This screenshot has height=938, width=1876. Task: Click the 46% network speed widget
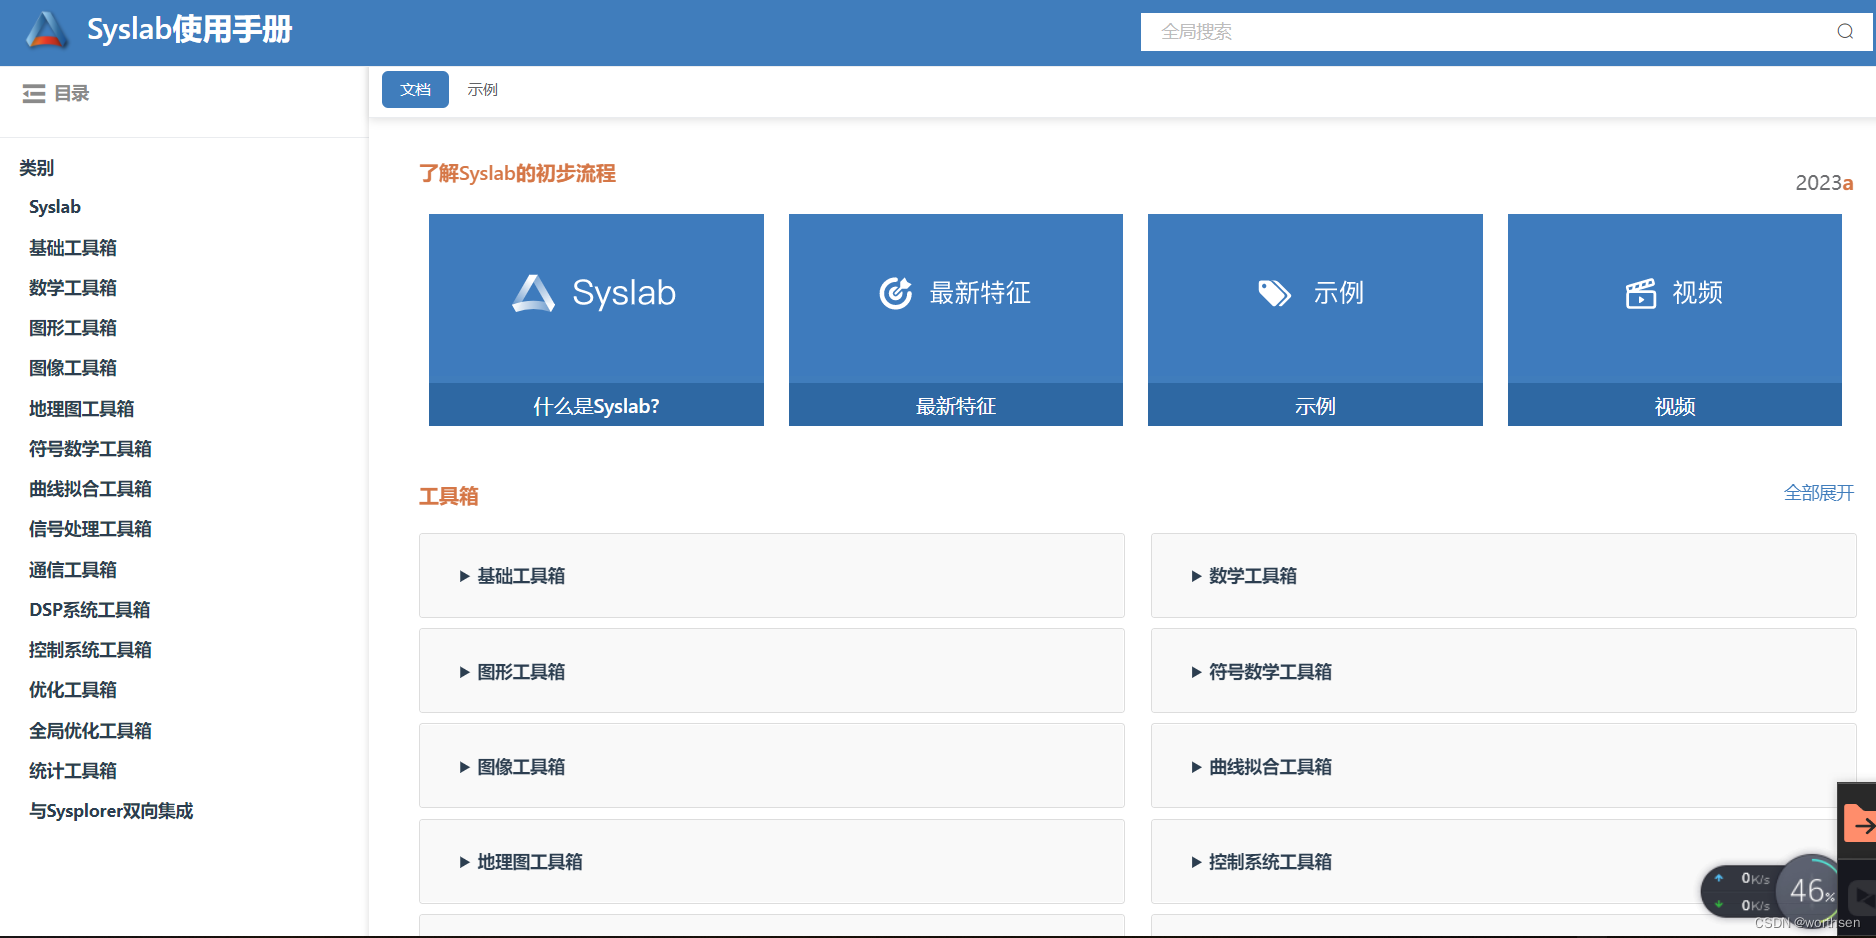[x=1811, y=889]
